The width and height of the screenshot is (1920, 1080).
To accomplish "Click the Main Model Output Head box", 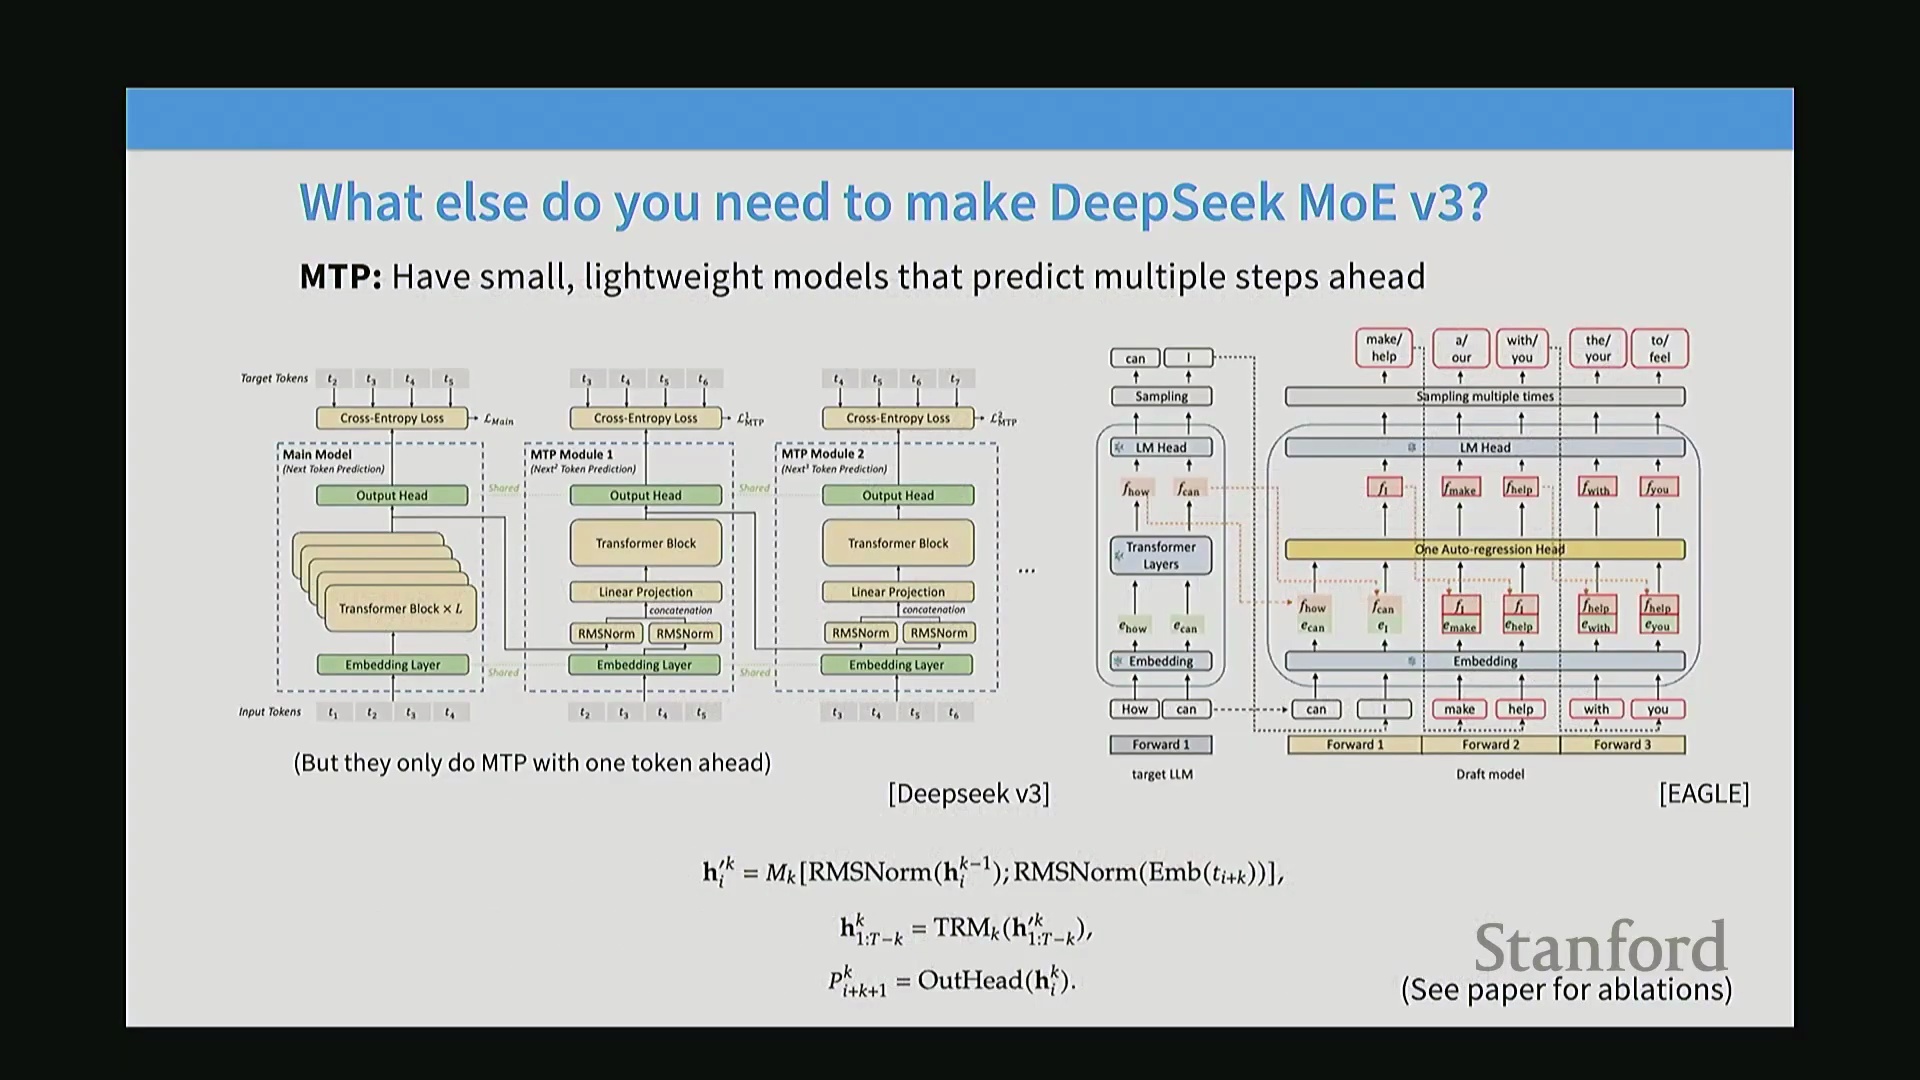I will 391,495.
